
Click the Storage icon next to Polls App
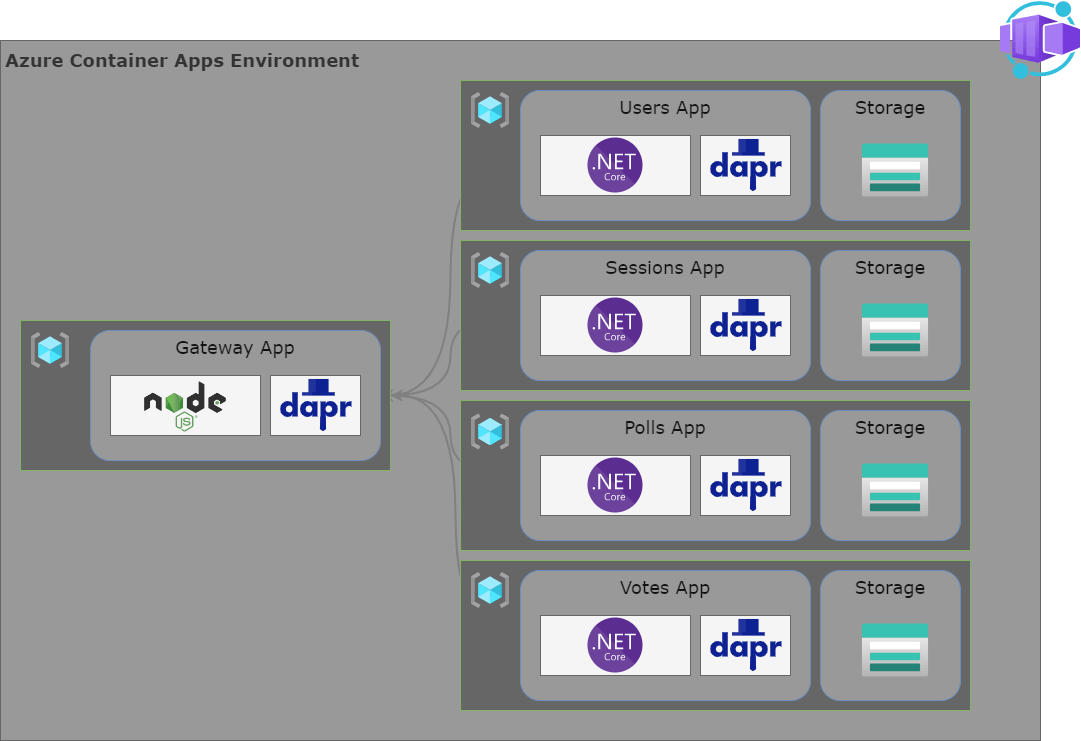coord(893,490)
